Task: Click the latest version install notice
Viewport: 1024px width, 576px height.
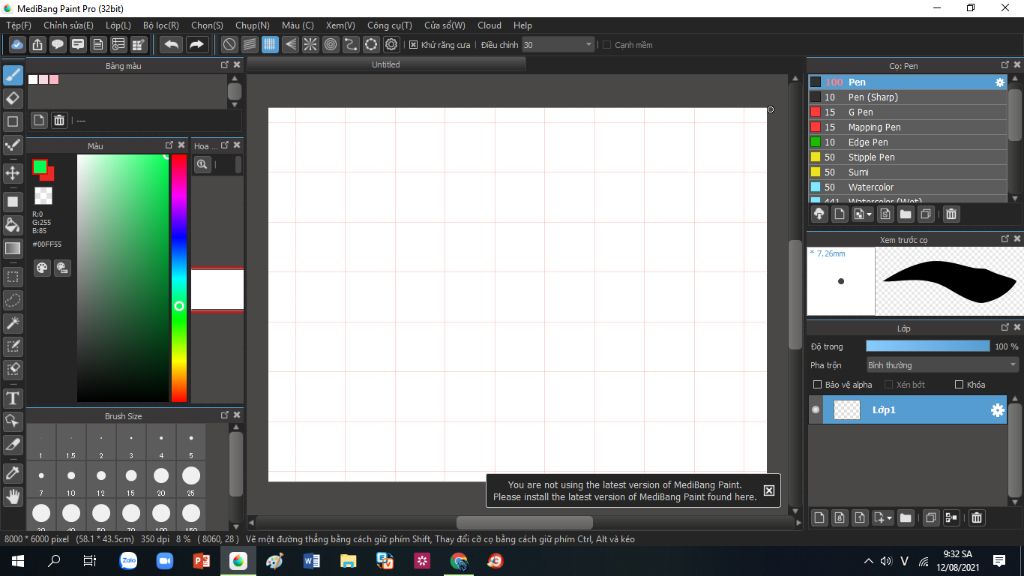Action: 624,490
